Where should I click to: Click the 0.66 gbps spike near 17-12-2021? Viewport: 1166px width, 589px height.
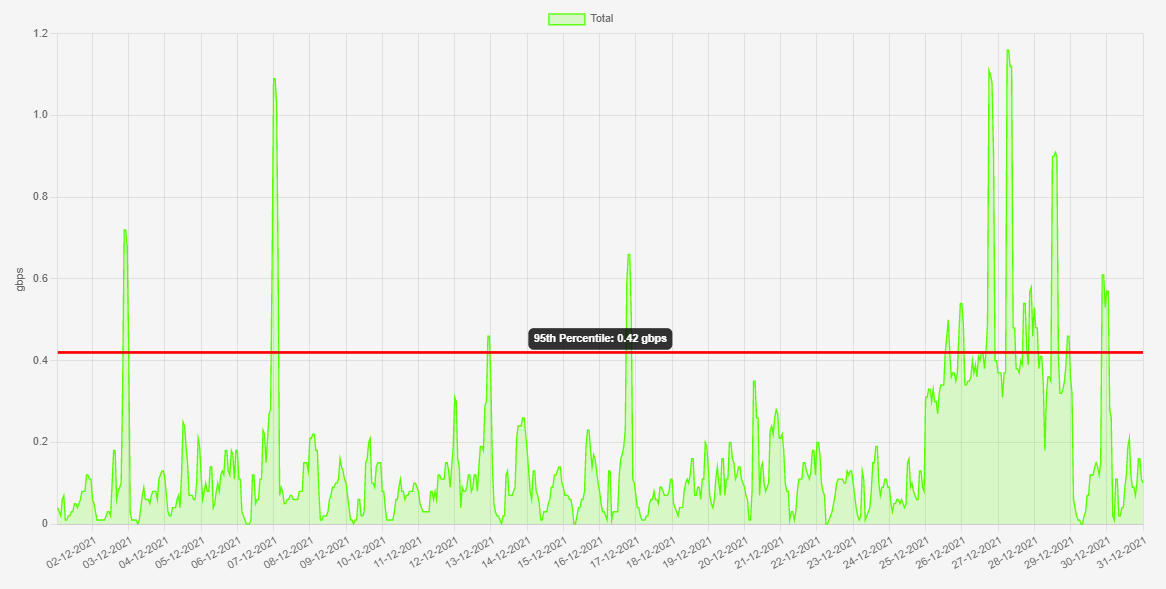point(629,255)
